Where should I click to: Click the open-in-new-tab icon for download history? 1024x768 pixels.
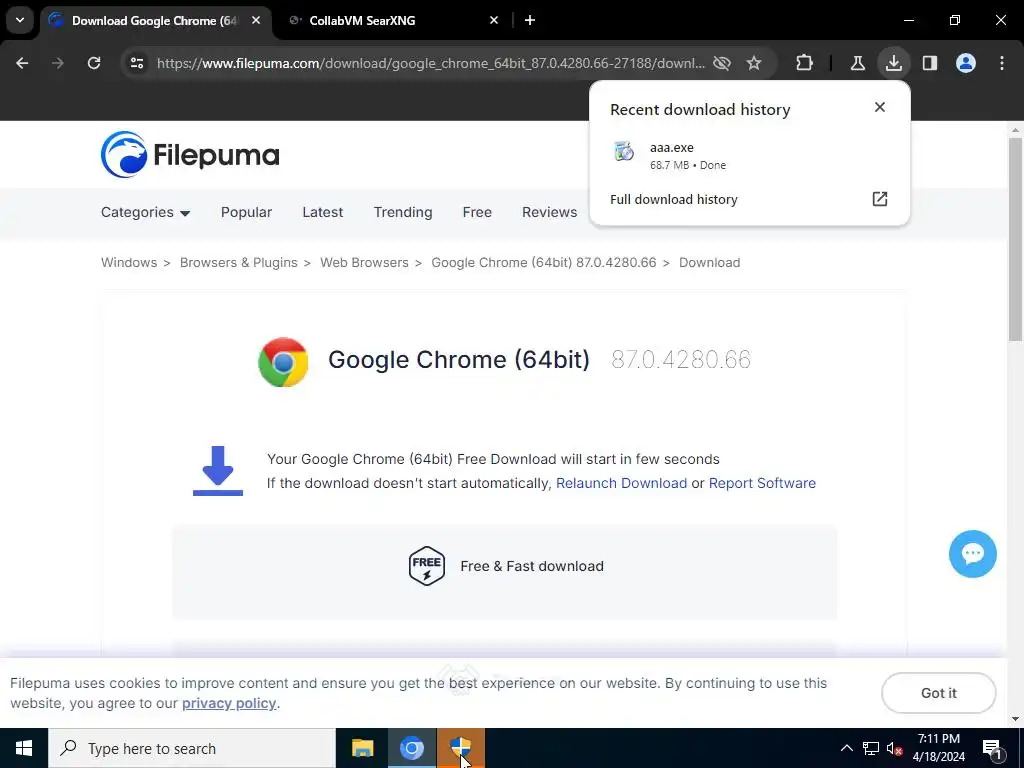coord(880,199)
